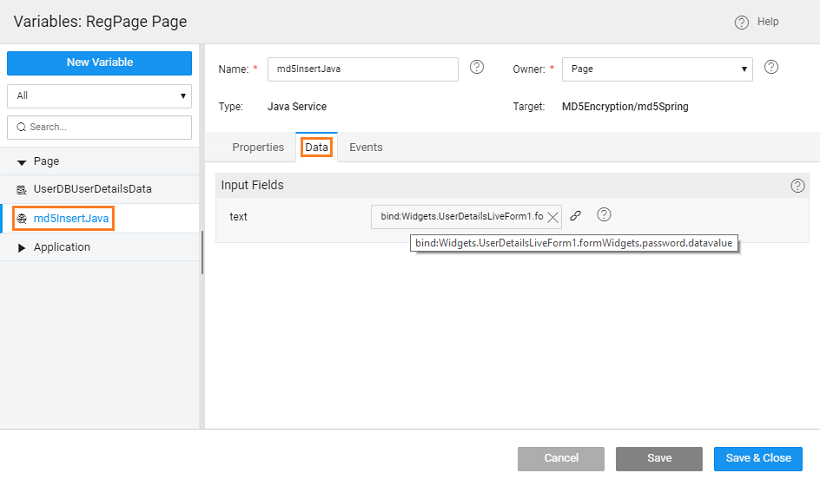
Task: Click help icon in Input Fields header
Action: (x=797, y=185)
